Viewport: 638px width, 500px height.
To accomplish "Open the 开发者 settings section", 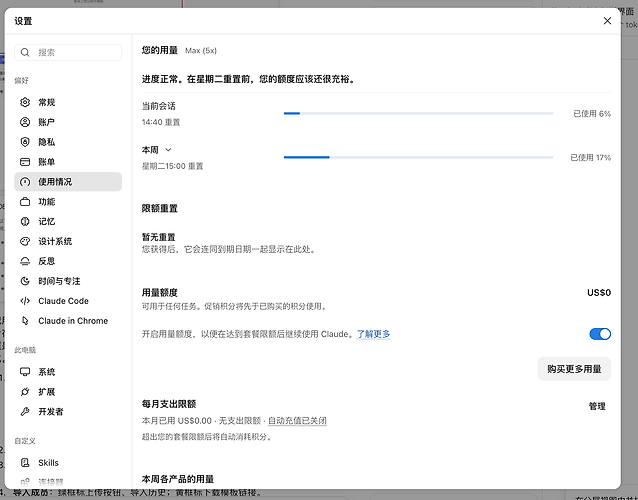I will [x=68, y=412].
